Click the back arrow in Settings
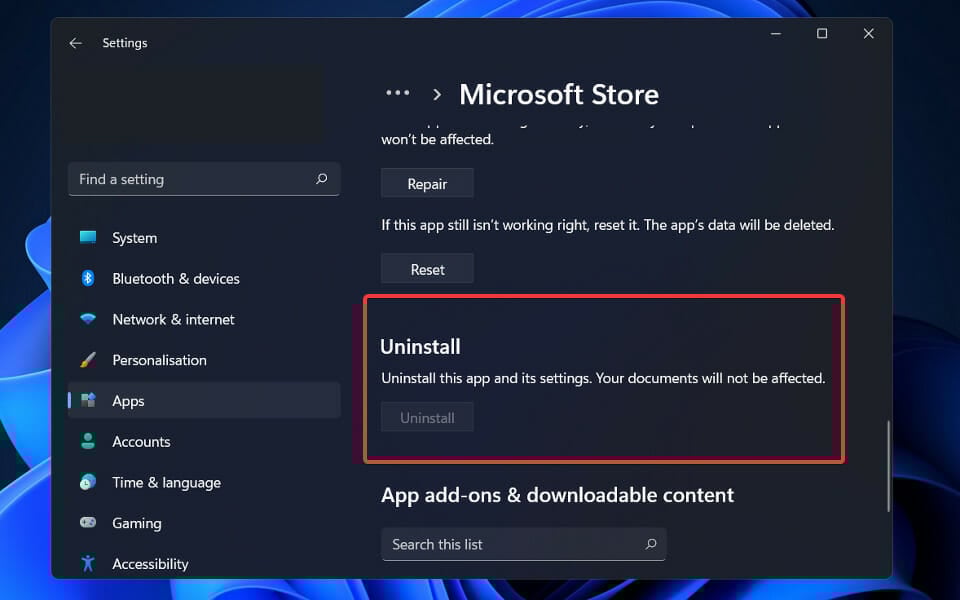 [75, 43]
